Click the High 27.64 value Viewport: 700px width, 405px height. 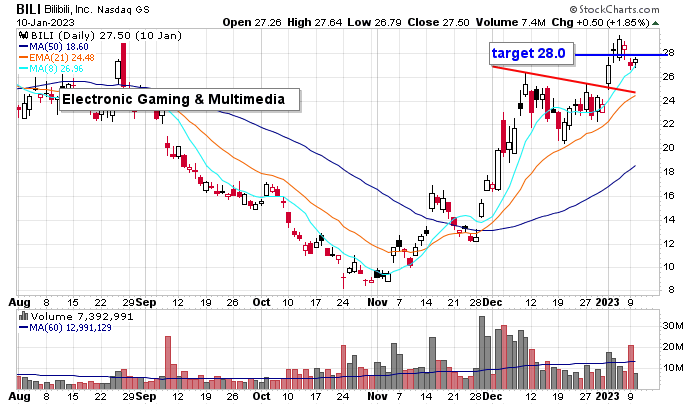(315, 22)
